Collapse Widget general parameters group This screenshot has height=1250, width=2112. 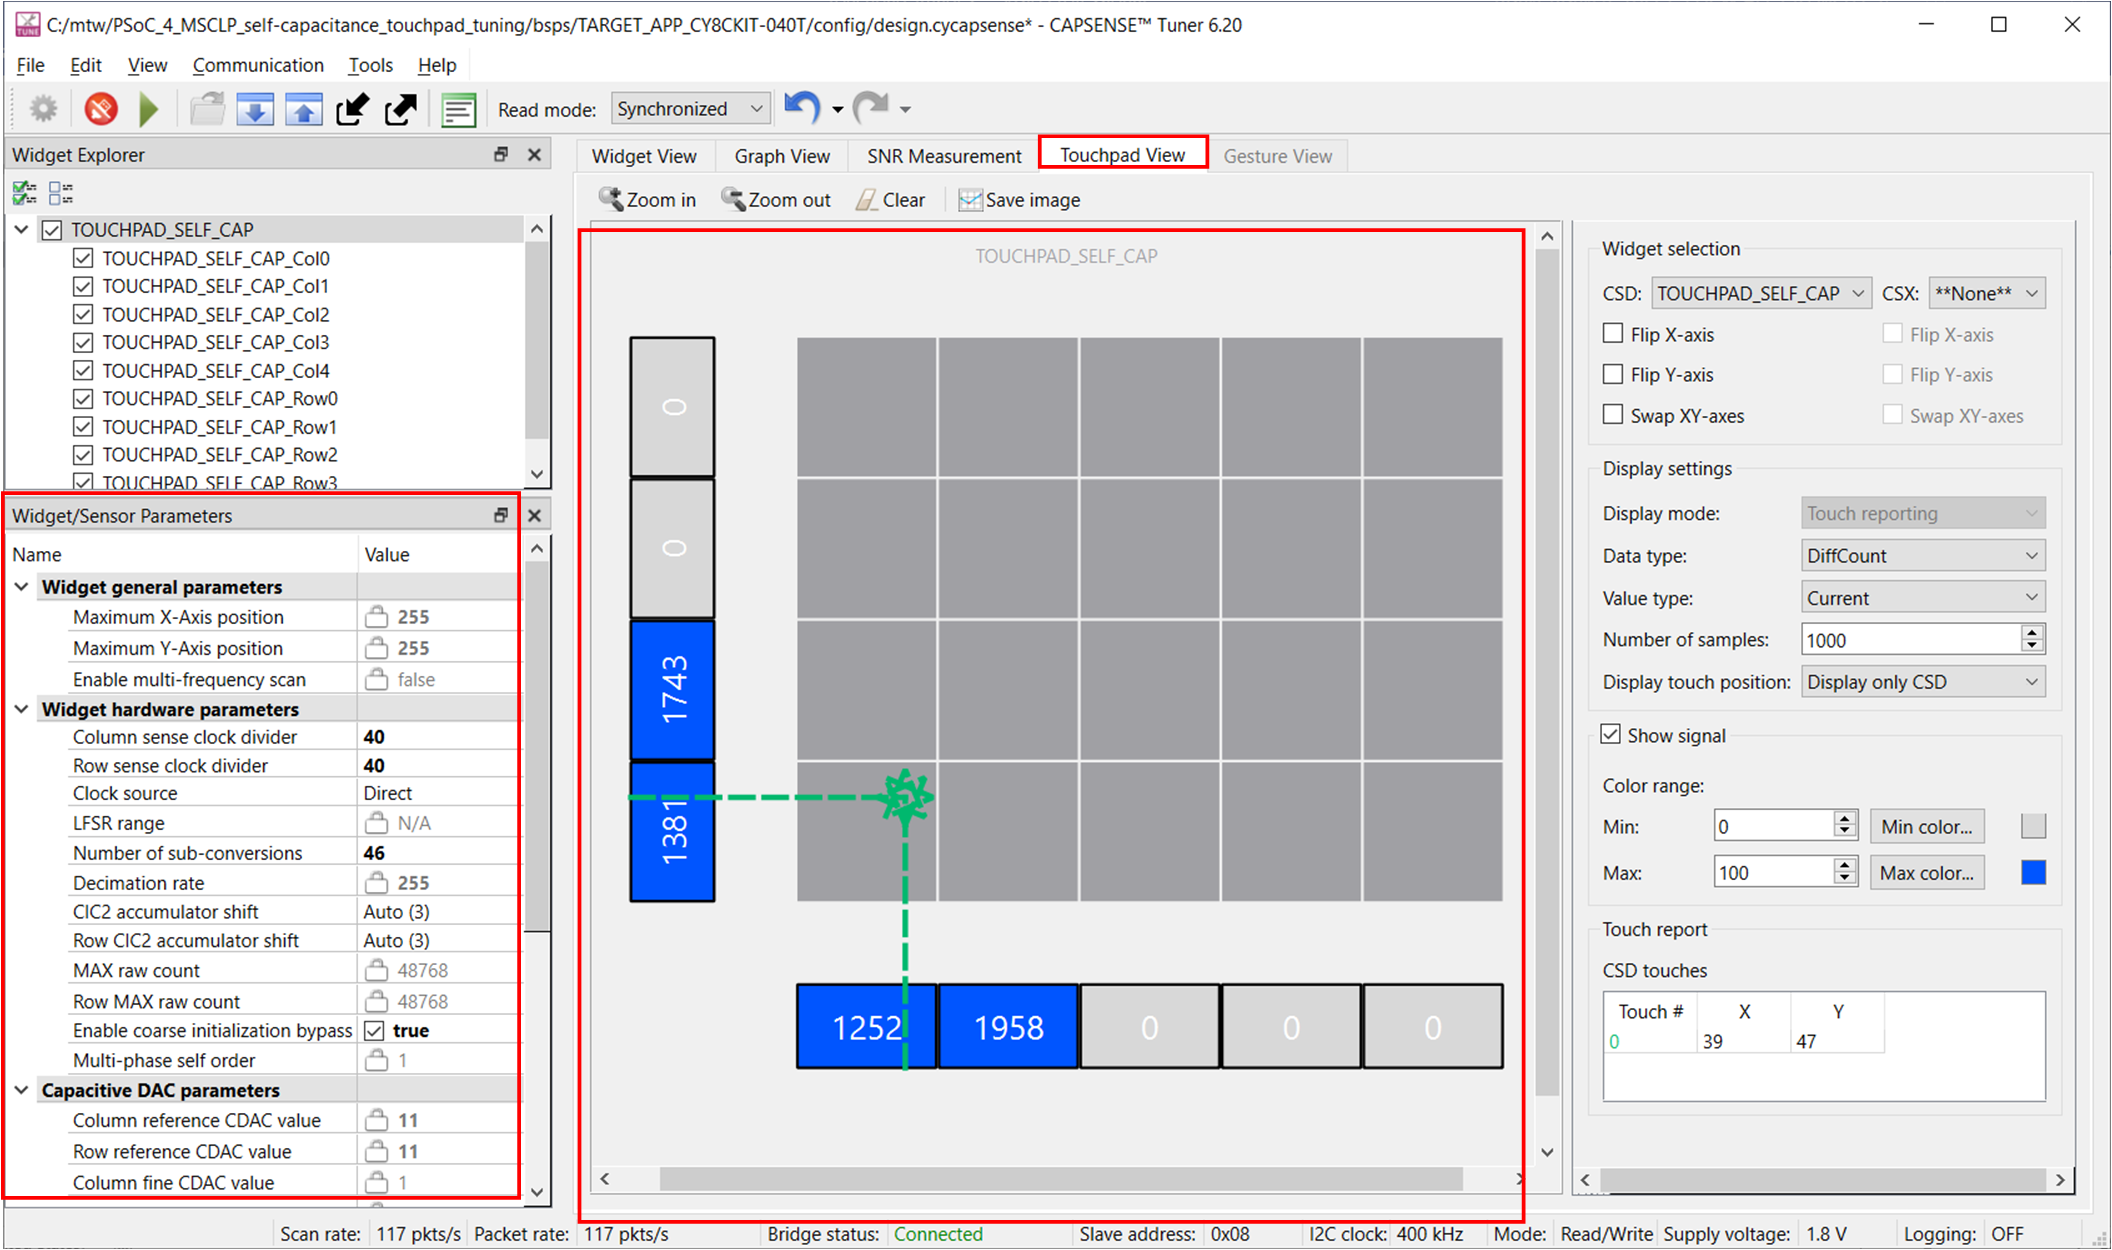21,586
